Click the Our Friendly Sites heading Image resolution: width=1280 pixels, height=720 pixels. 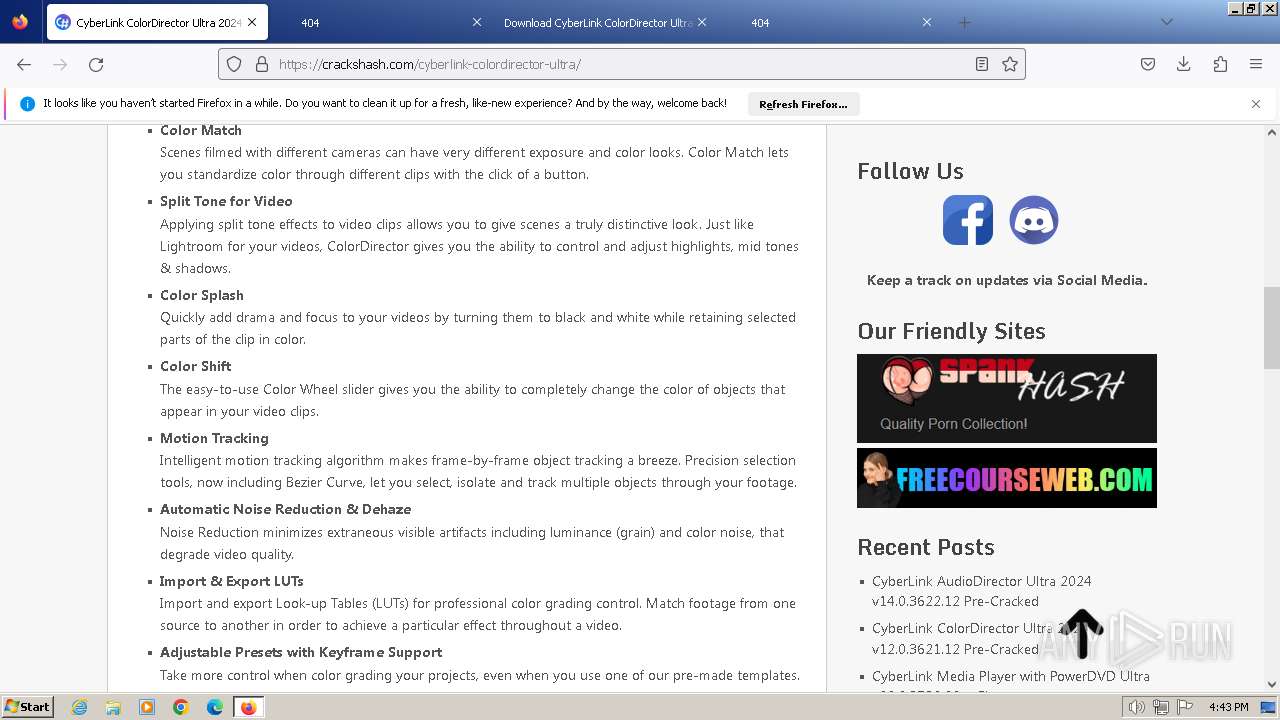[x=951, y=331]
